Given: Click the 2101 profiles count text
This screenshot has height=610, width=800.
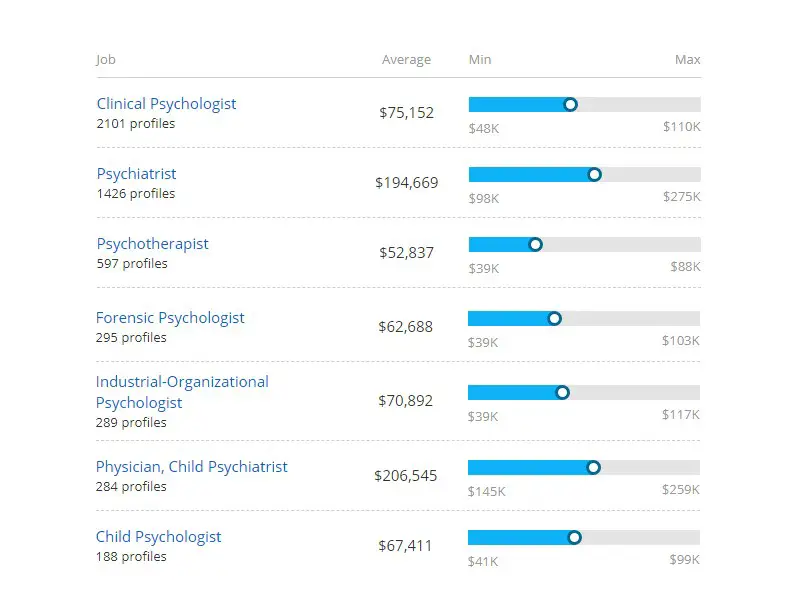Looking at the screenshot, I should pyautogui.click(x=135, y=124).
